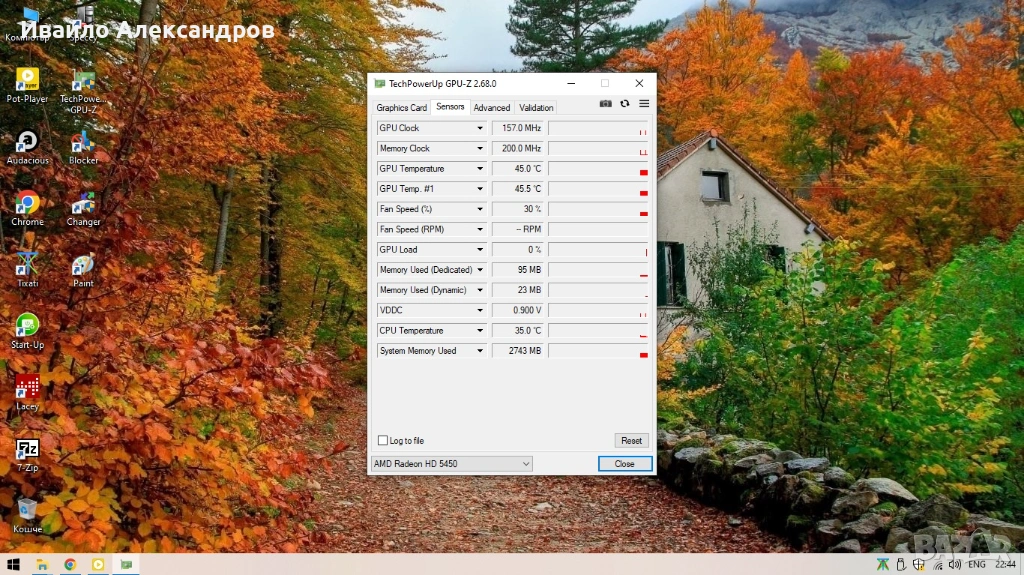Click the Close button in GPU-Z
The height and width of the screenshot is (575, 1024).
pyautogui.click(x=625, y=464)
